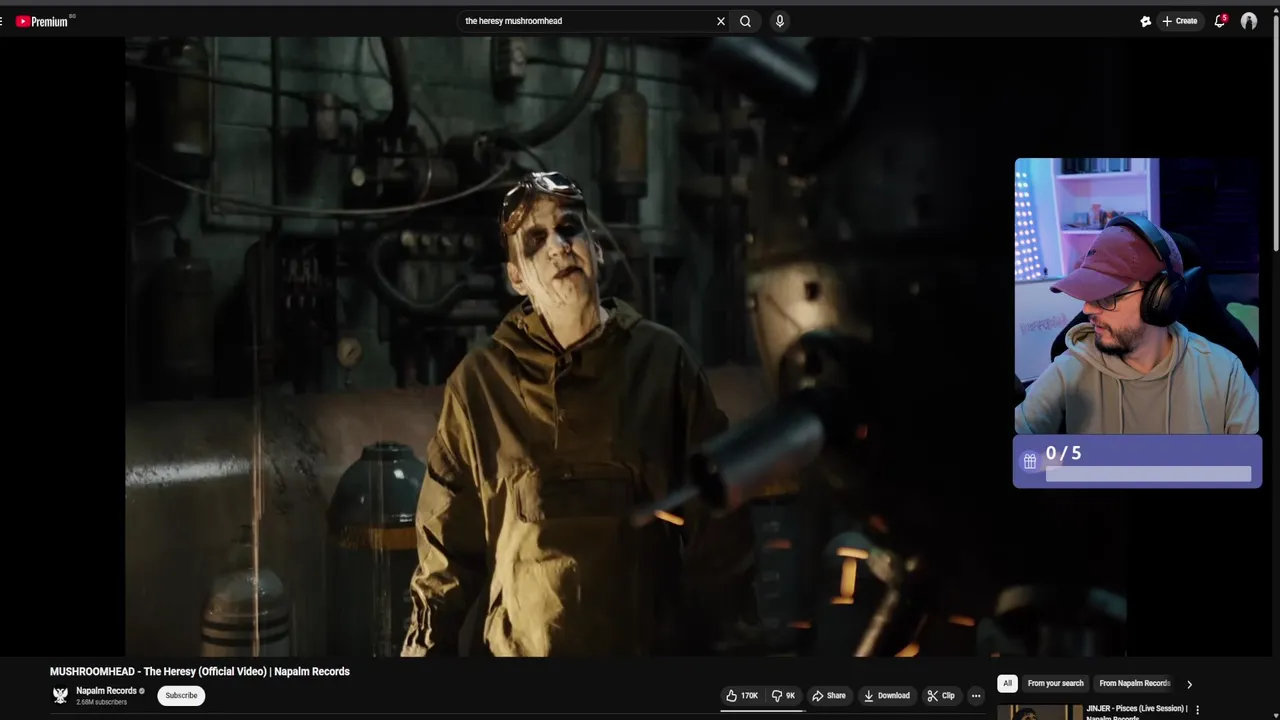1280x720 pixels.
Task: Click the JINJER Pisces video thumbnail
Action: click(1040, 712)
